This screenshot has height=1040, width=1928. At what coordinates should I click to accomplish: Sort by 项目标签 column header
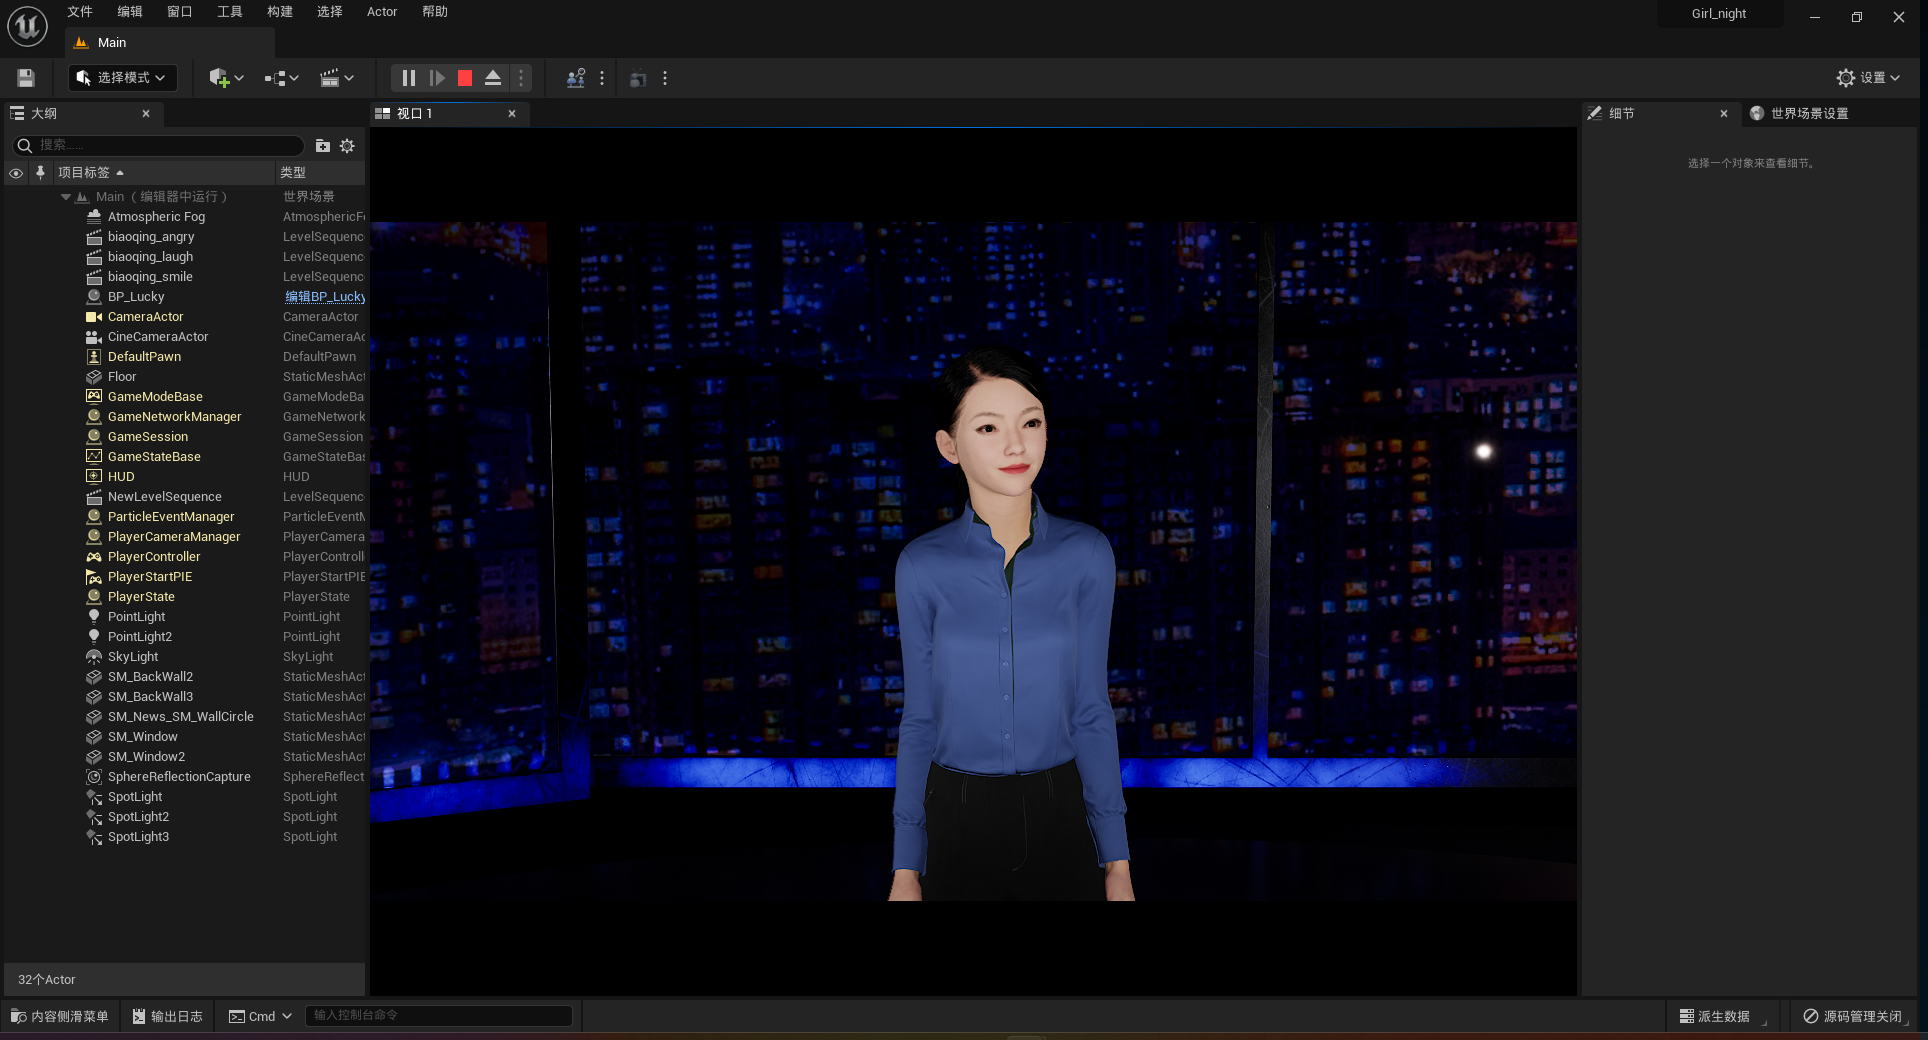pos(163,173)
